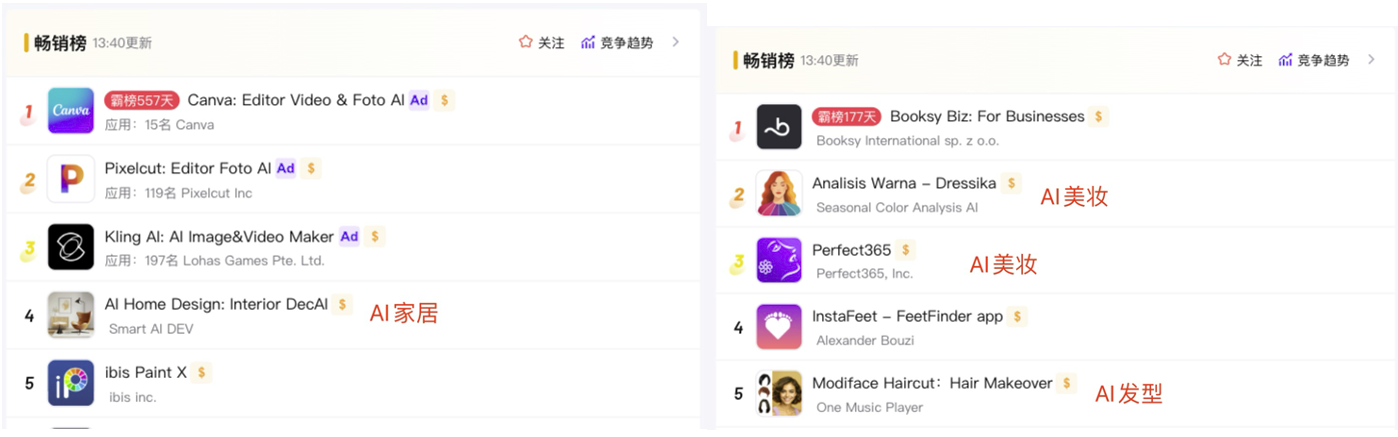Click 畅销榜 heading in left panel
The height and width of the screenshot is (437, 1398).
tap(61, 43)
